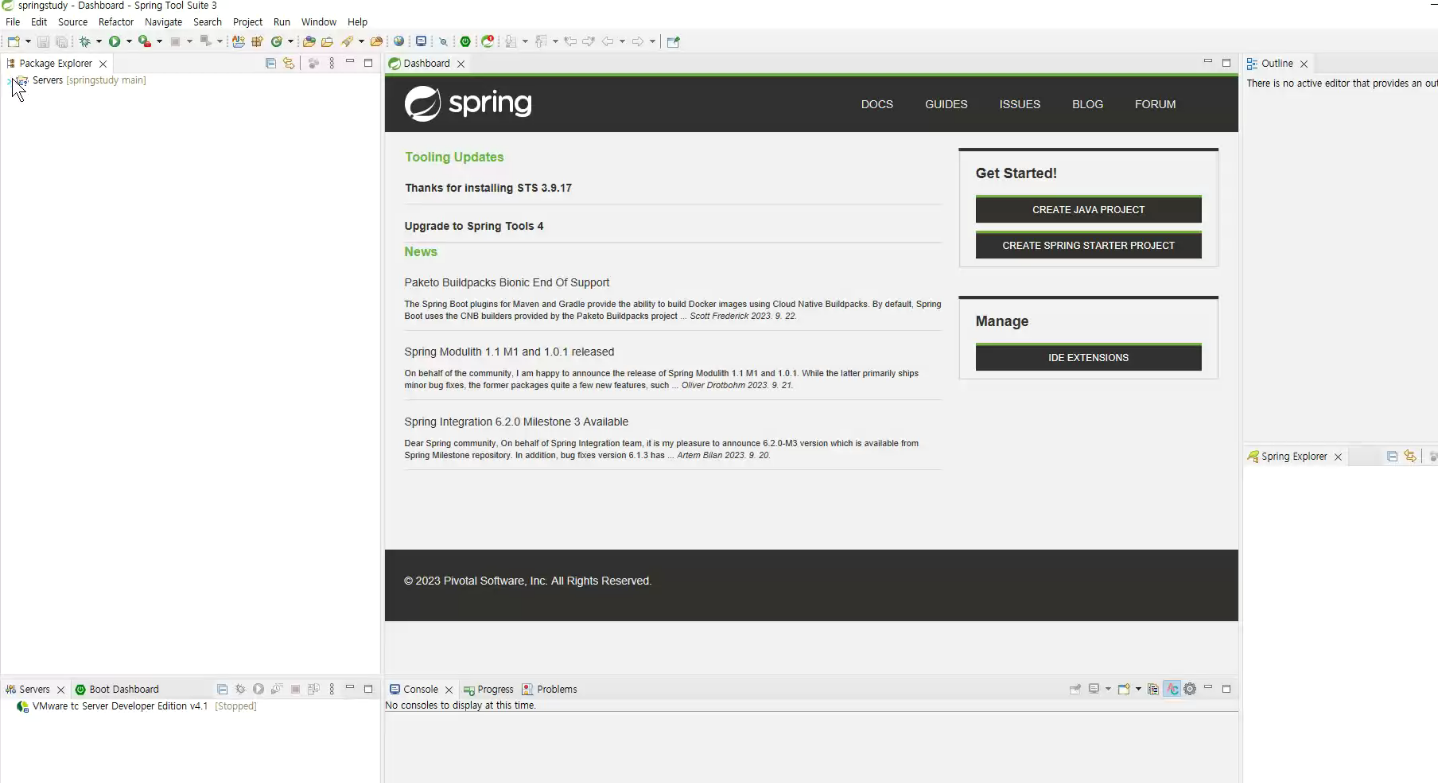Click Package Explorer View Menu dots

(332, 63)
